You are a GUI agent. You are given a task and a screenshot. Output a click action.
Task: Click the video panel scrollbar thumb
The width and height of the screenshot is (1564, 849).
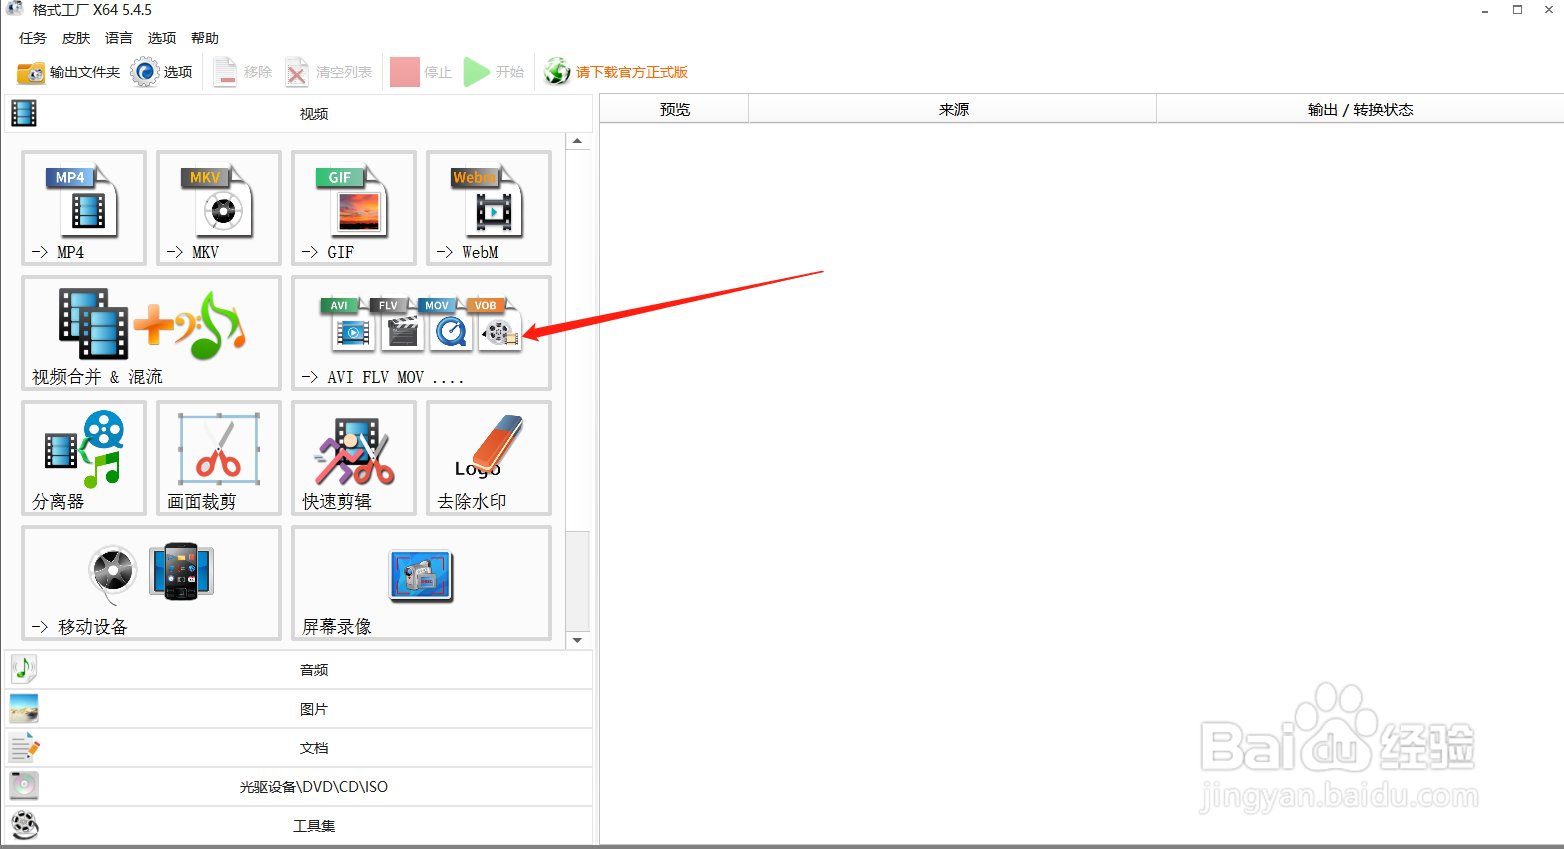(577, 581)
